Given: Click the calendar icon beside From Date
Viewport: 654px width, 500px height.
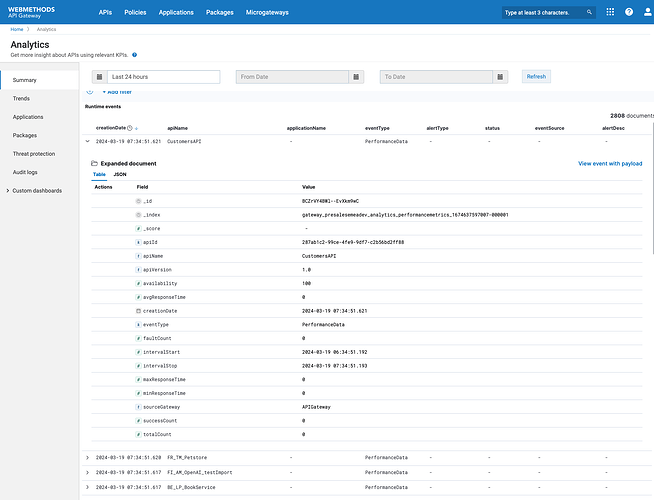Looking at the screenshot, I should [x=357, y=77].
